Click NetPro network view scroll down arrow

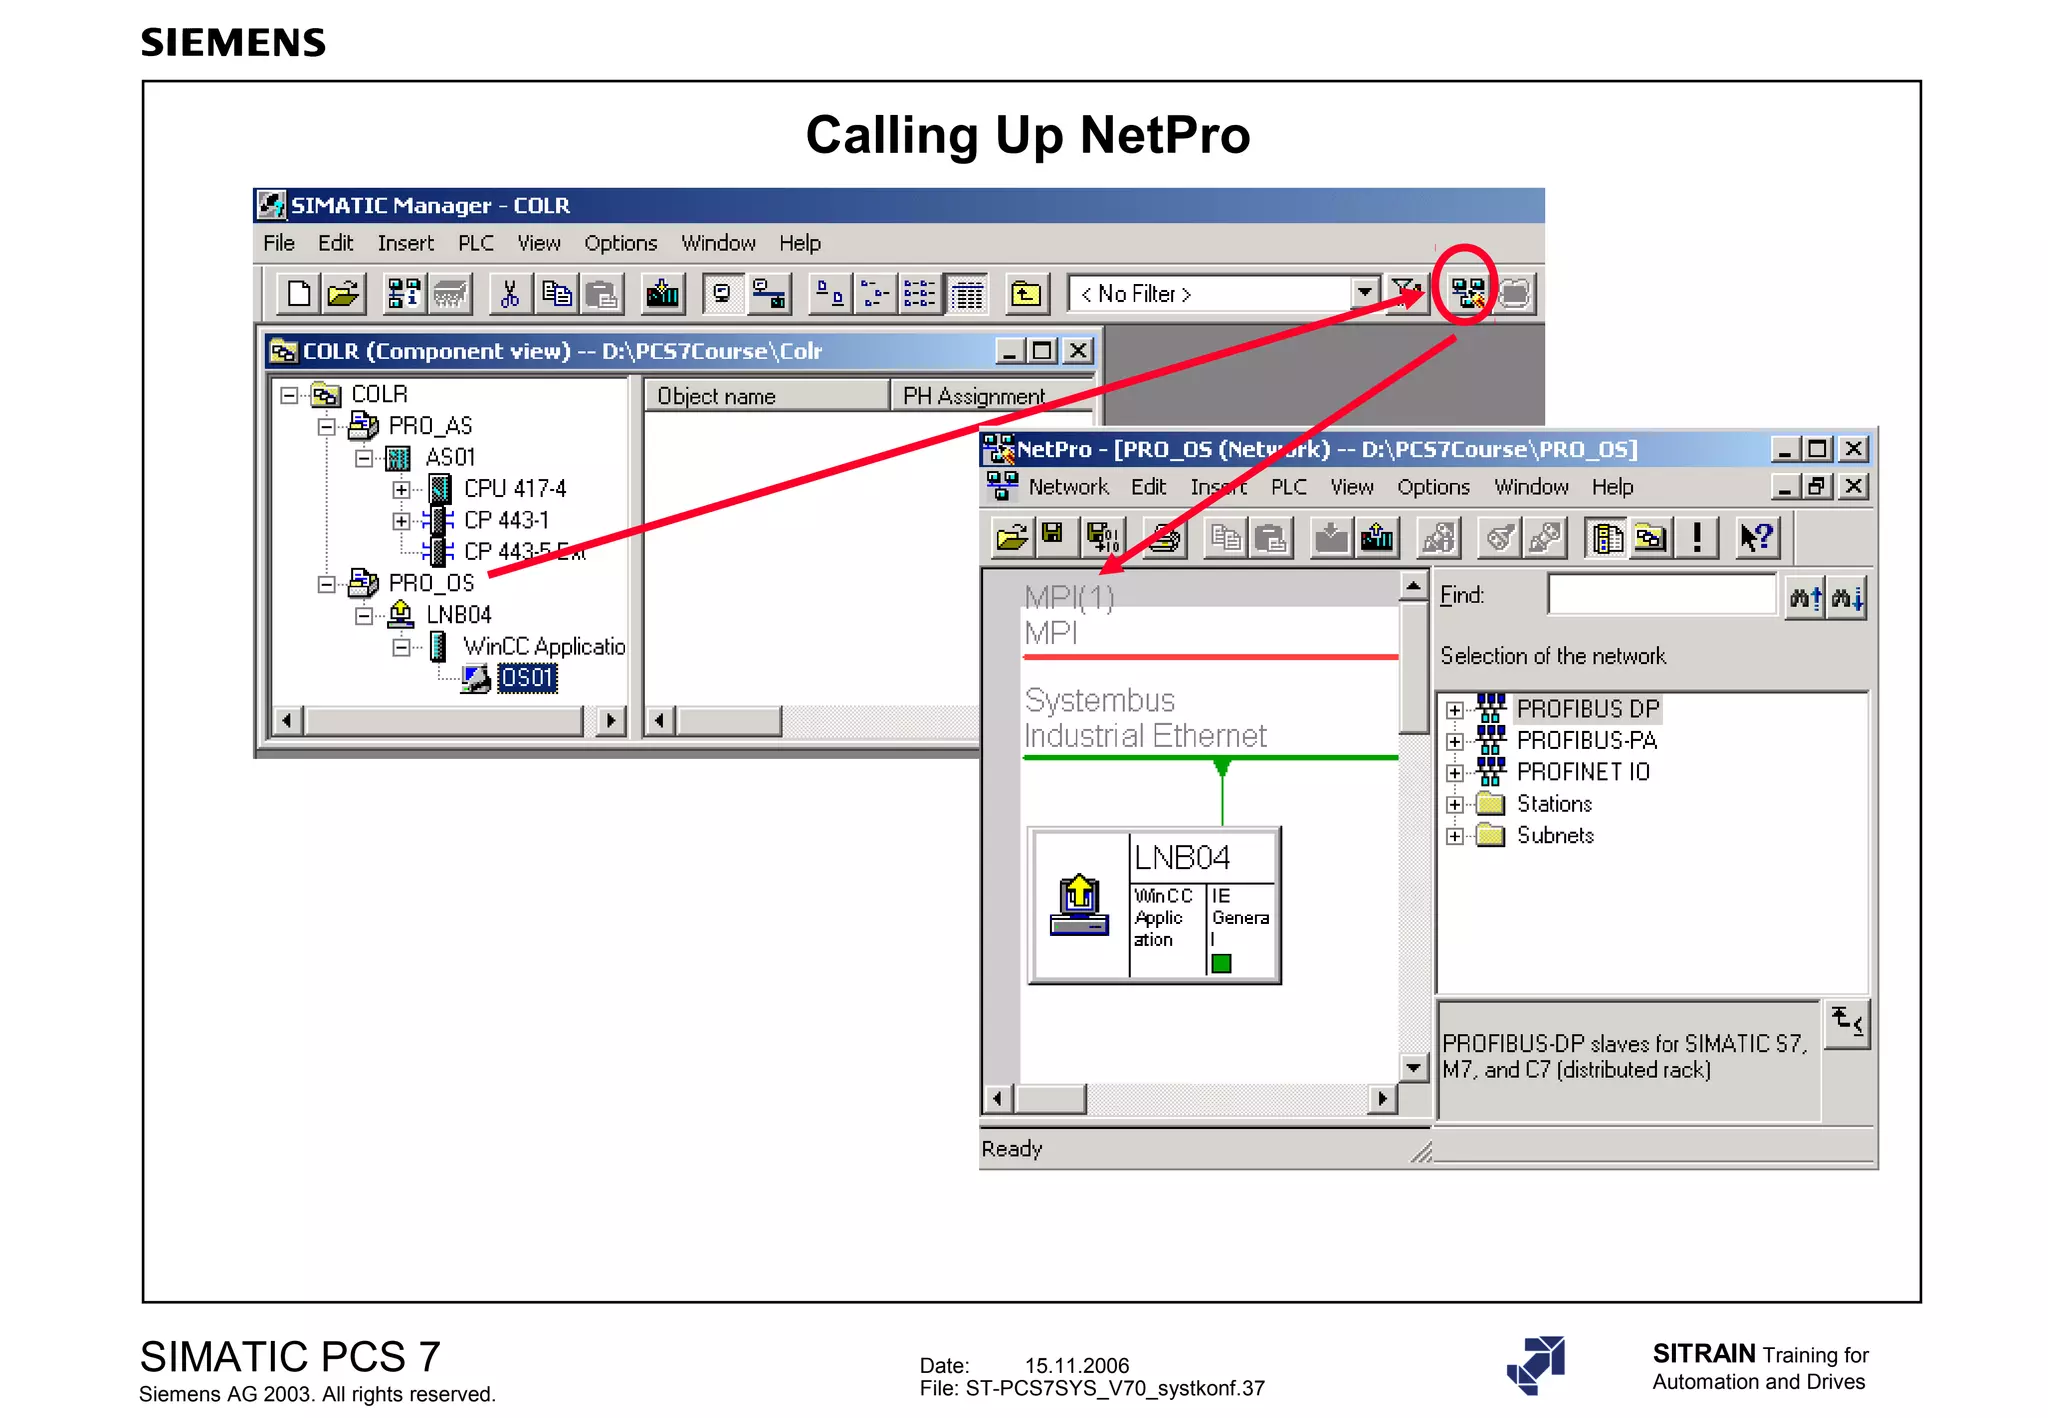[x=1412, y=1067]
